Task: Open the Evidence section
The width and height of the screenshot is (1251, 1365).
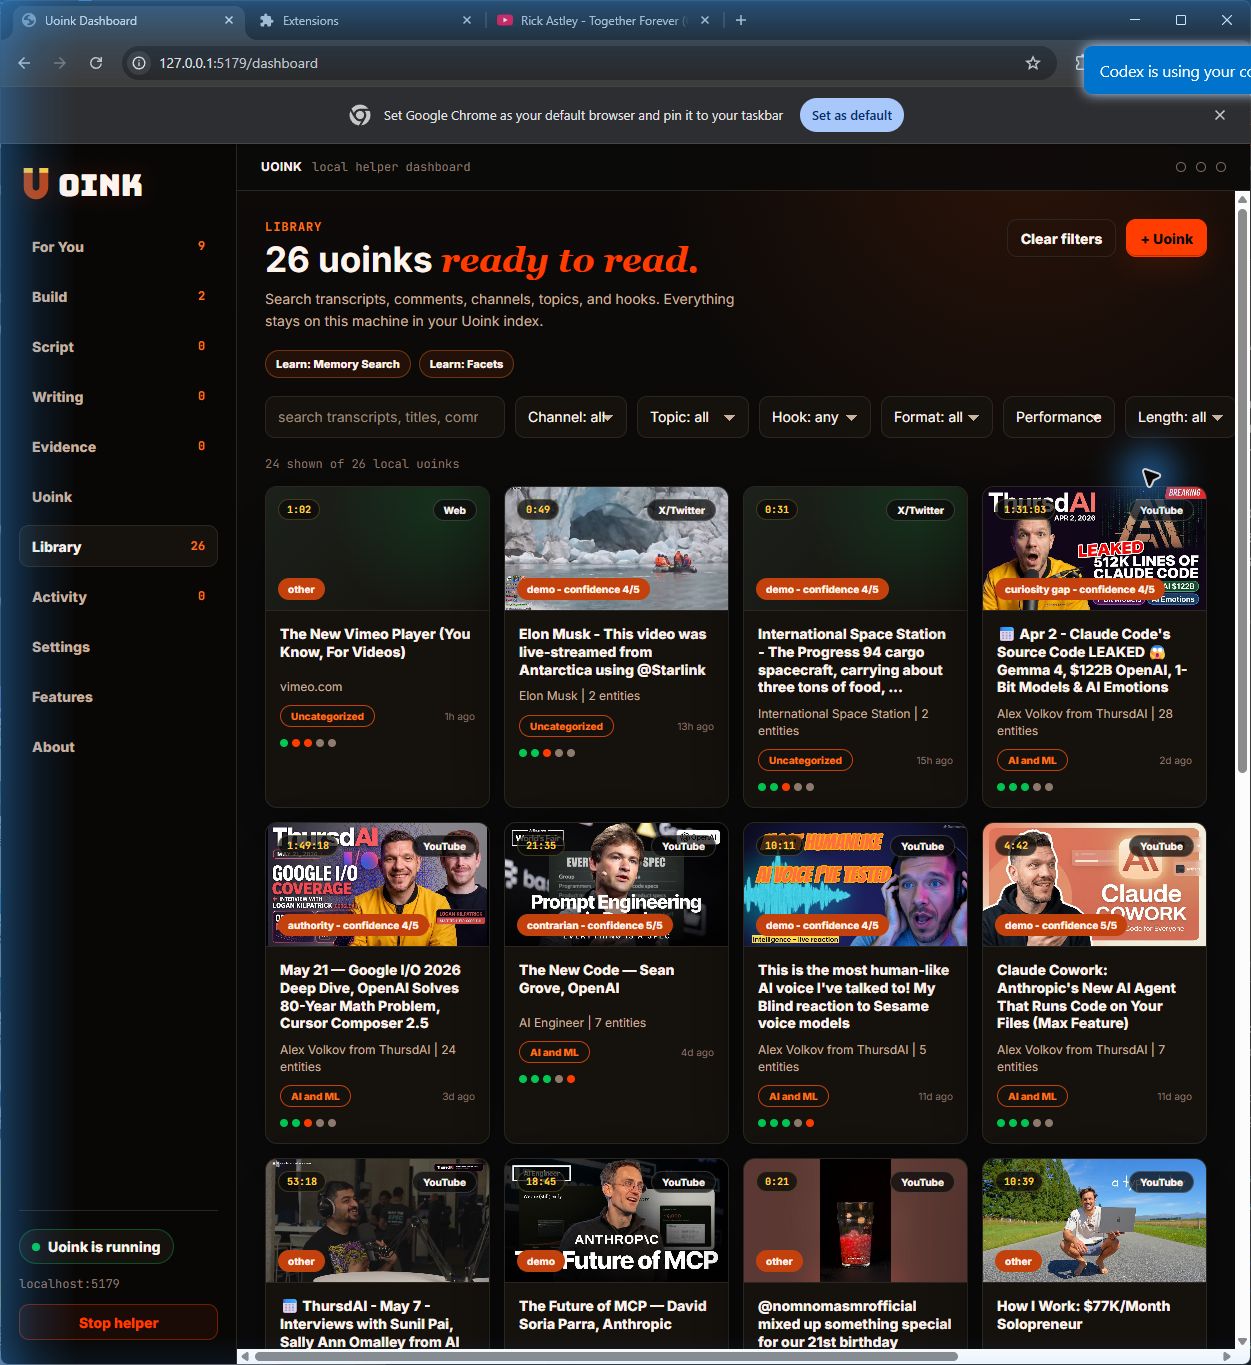Action: (118, 447)
